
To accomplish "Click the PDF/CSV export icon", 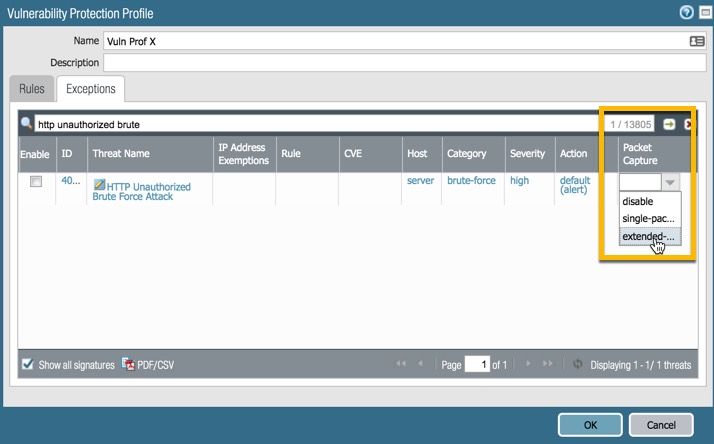I will pyautogui.click(x=129, y=365).
